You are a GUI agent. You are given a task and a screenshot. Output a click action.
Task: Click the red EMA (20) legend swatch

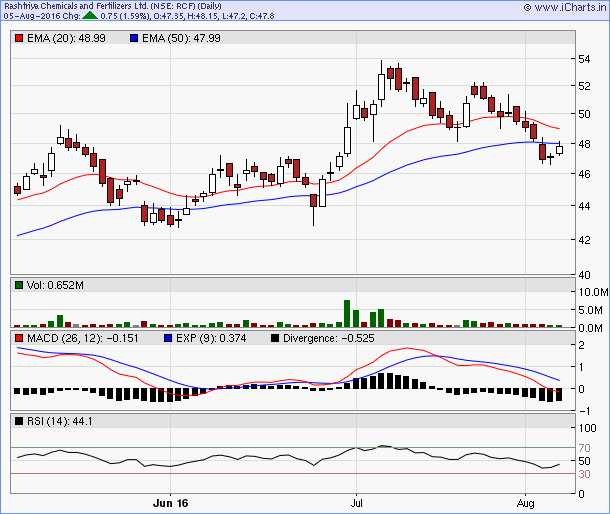click(19, 38)
